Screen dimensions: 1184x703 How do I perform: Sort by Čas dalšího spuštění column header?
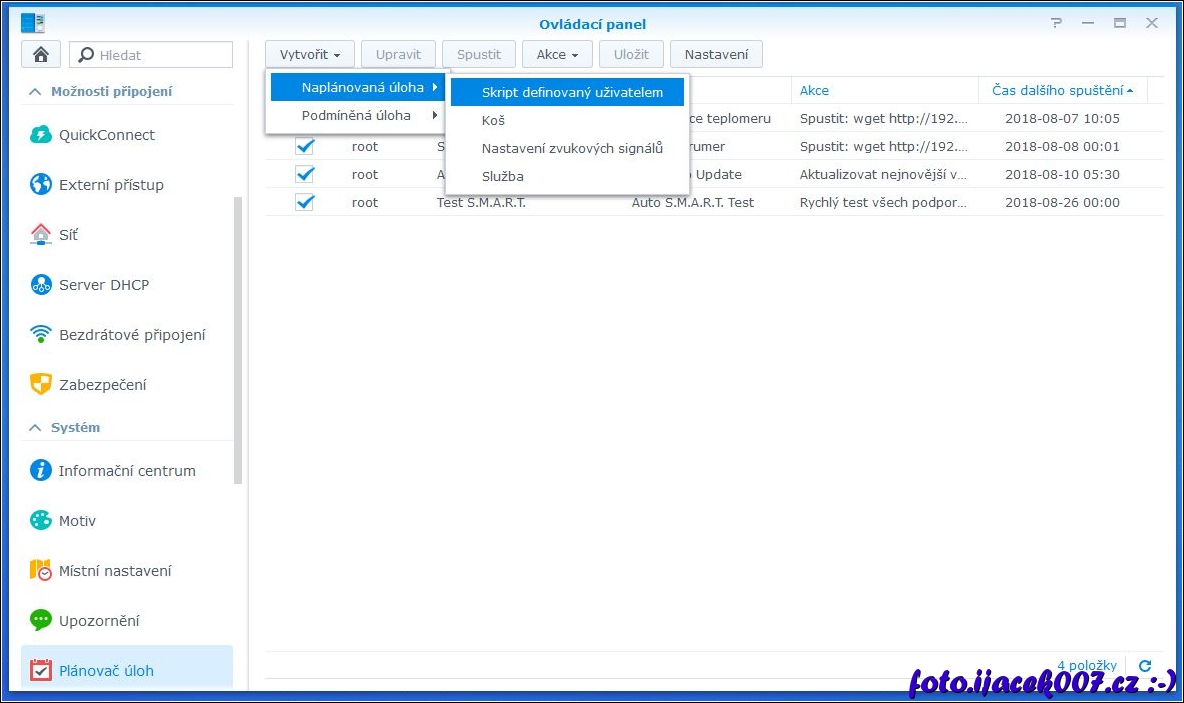pos(1062,90)
